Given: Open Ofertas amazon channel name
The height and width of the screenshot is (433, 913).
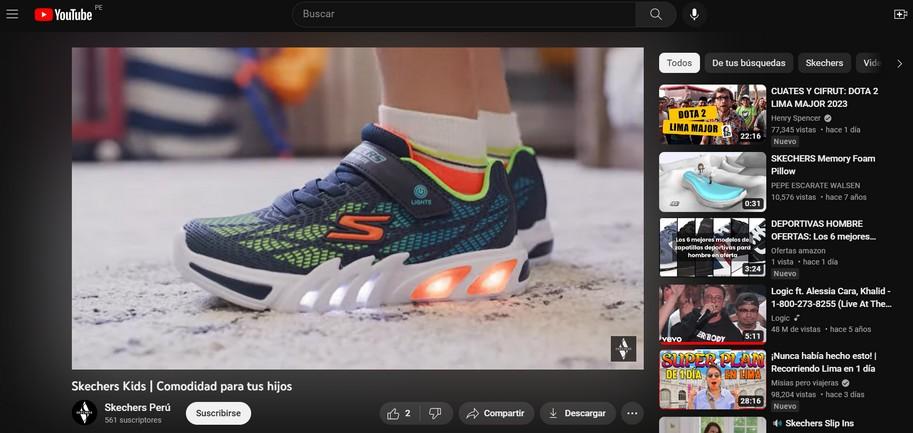Looking at the screenshot, I should tap(798, 250).
